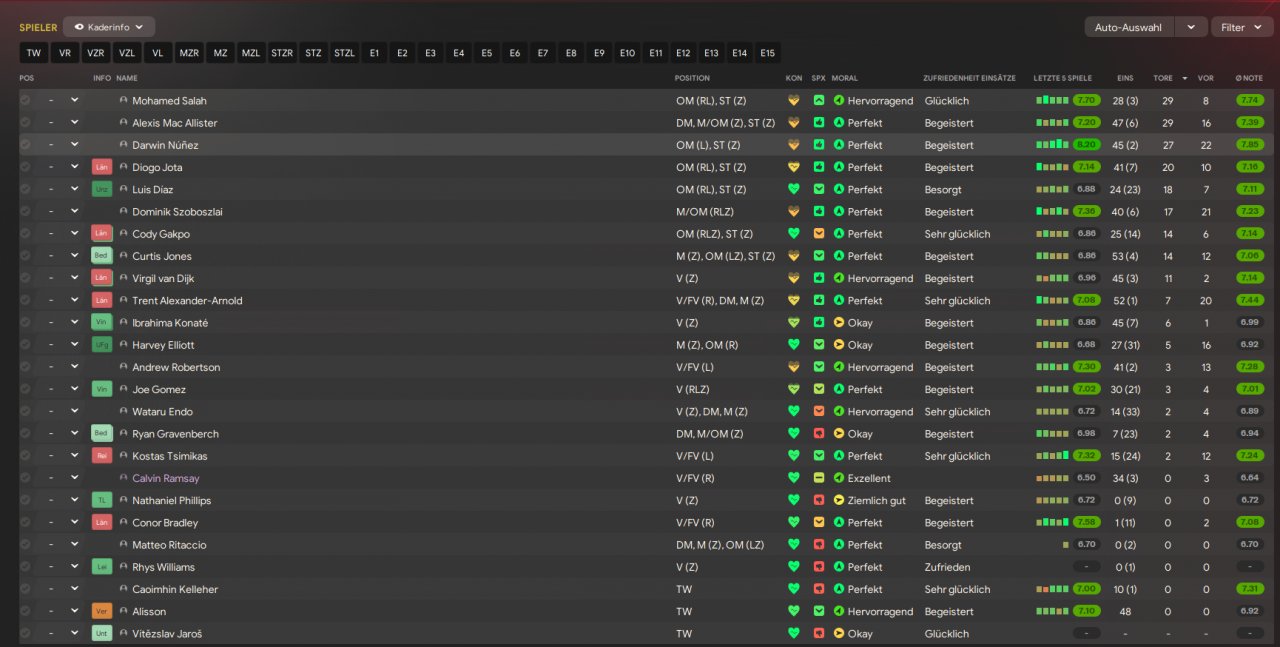Screen dimensions: 1280x647
Task: Click the condition heart icon for Mohamed Salah
Action: [x=794, y=100]
